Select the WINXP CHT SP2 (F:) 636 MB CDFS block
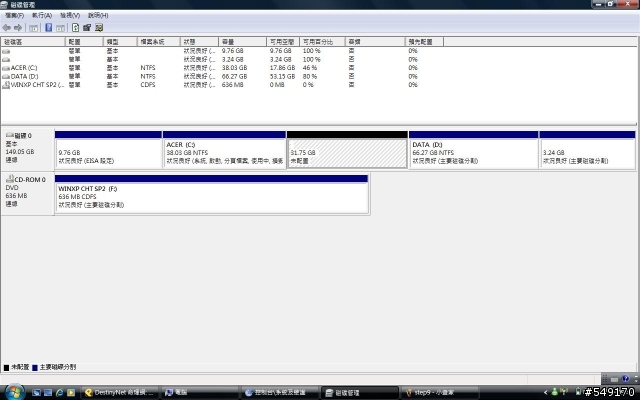640x400 pixels. coord(211,194)
